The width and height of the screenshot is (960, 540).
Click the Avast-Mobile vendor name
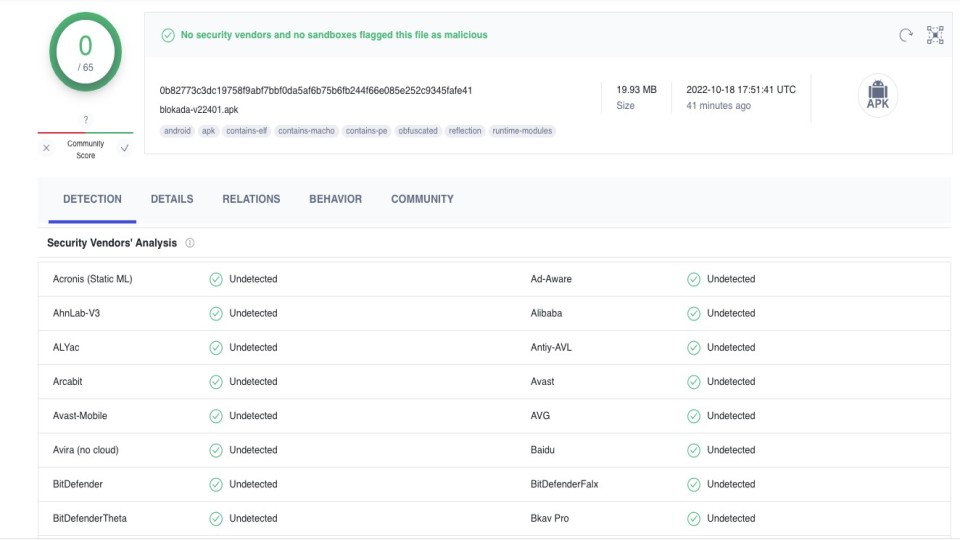80,416
